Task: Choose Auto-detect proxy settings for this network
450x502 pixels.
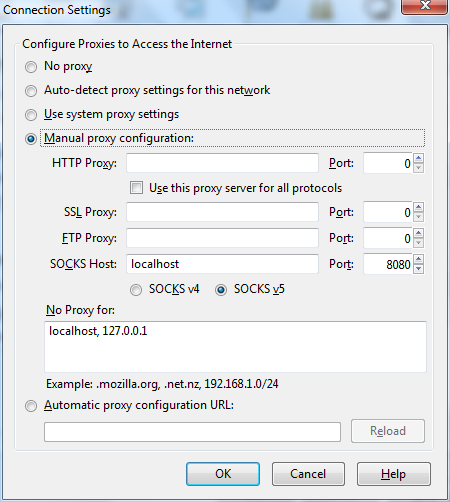Action: coord(31,91)
